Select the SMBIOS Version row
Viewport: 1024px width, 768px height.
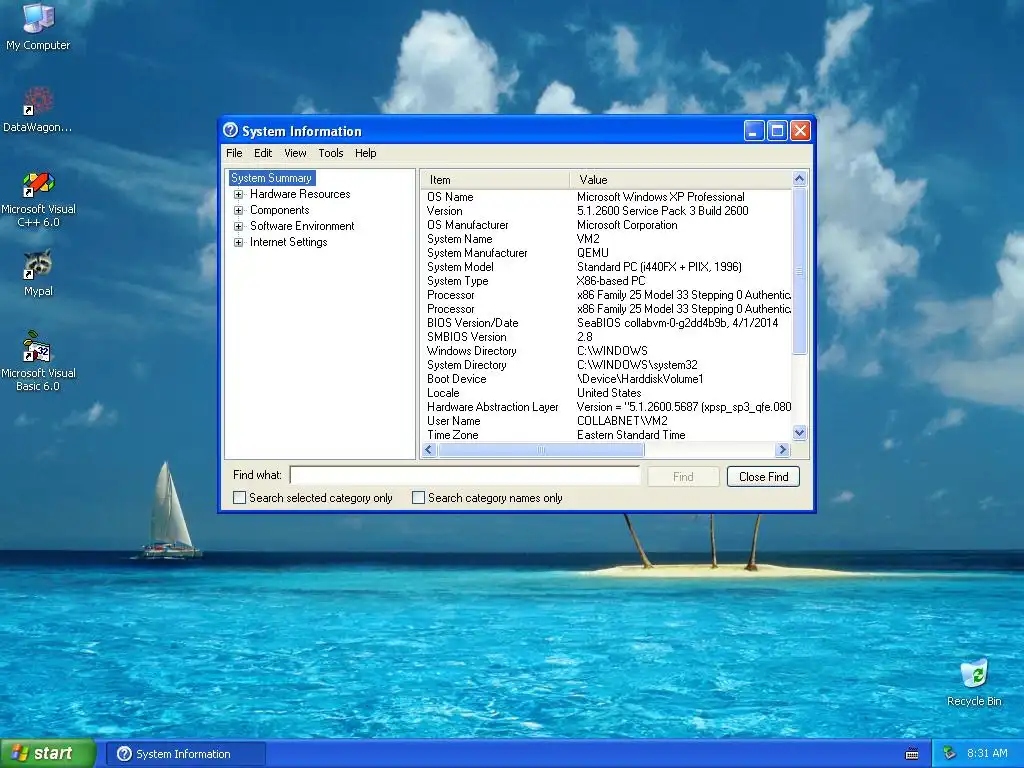pyautogui.click(x=606, y=337)
